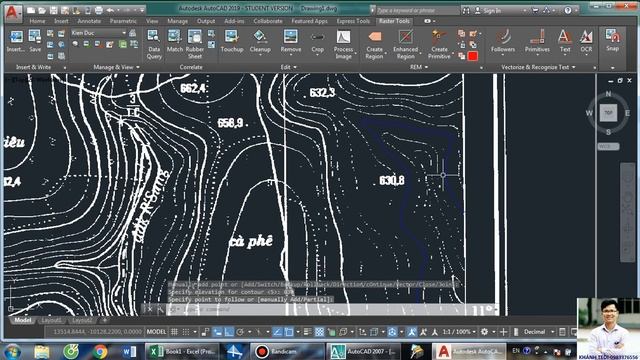640x360 pixels.
Task: Toggle 2D object snap in status bar
Action: click(289, 332)
